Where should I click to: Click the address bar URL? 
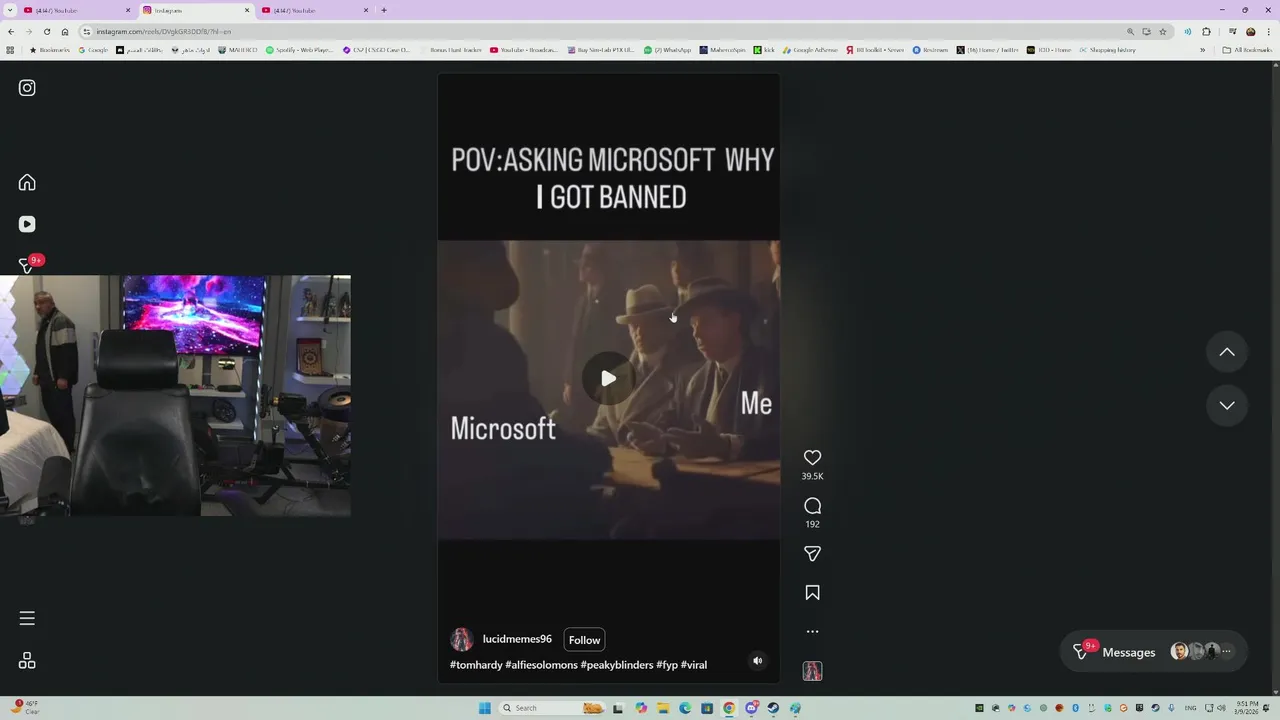pos(164,31)
